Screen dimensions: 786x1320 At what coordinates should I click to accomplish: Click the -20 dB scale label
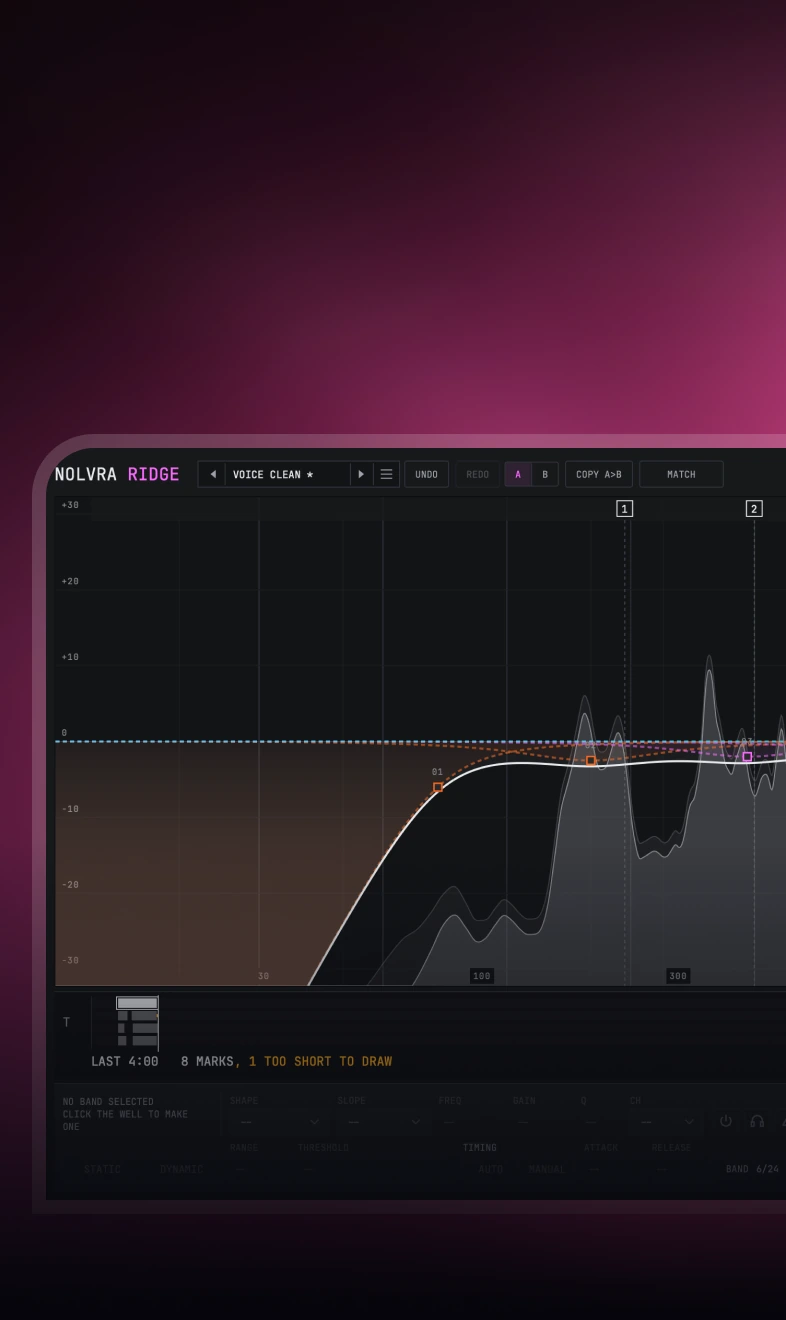(x=70, y=885)
